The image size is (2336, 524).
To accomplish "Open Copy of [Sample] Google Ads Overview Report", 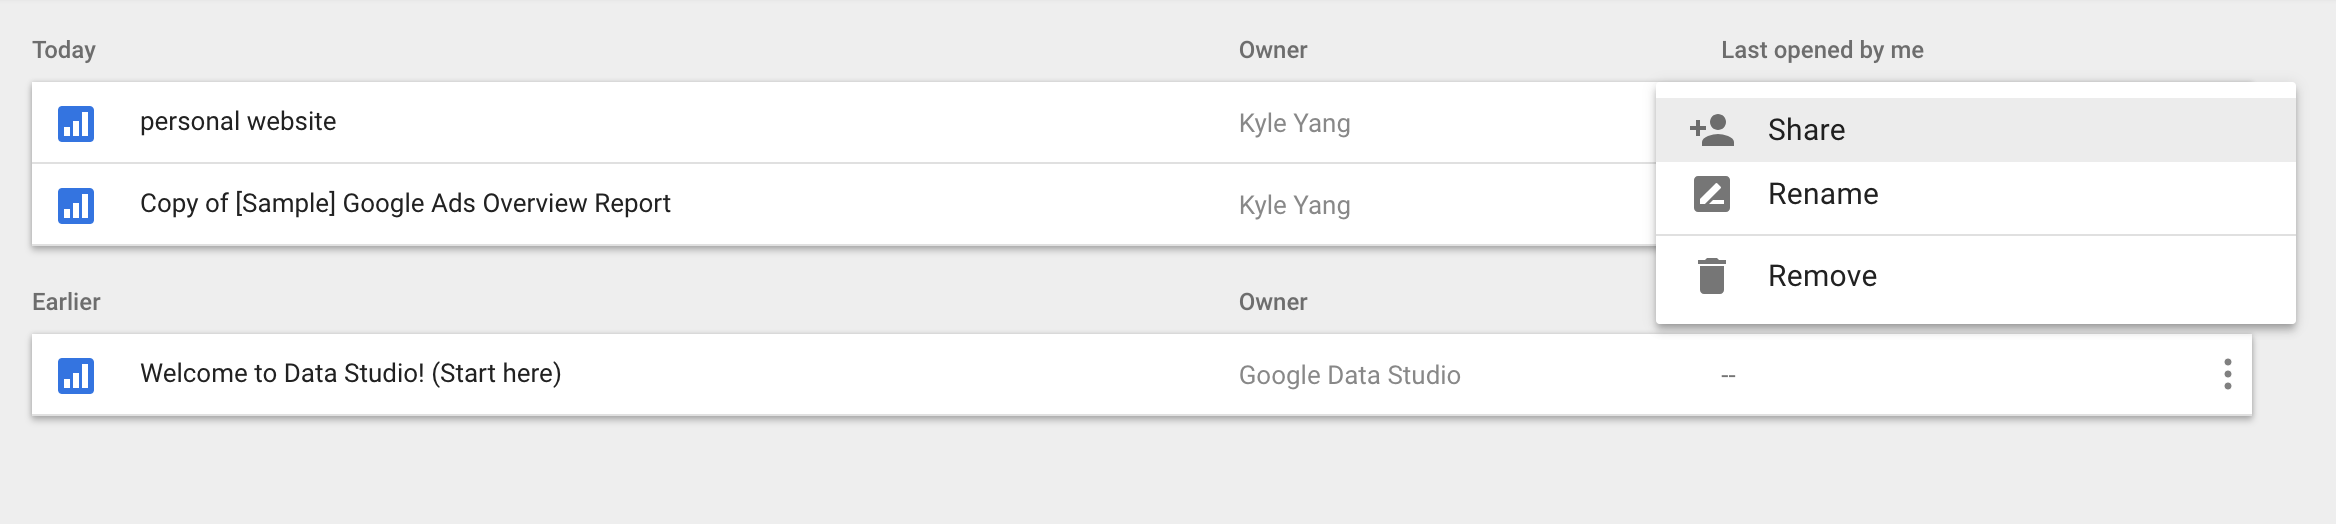I will (405, 204).
